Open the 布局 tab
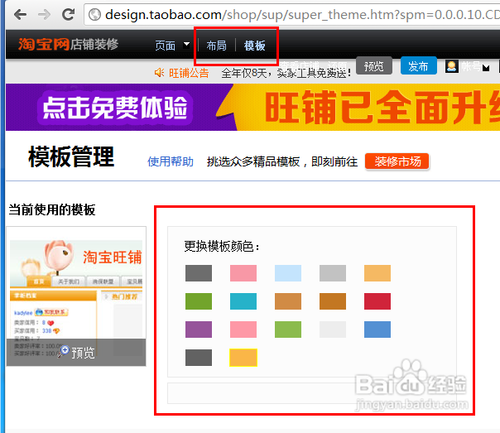 pos(216,45)
